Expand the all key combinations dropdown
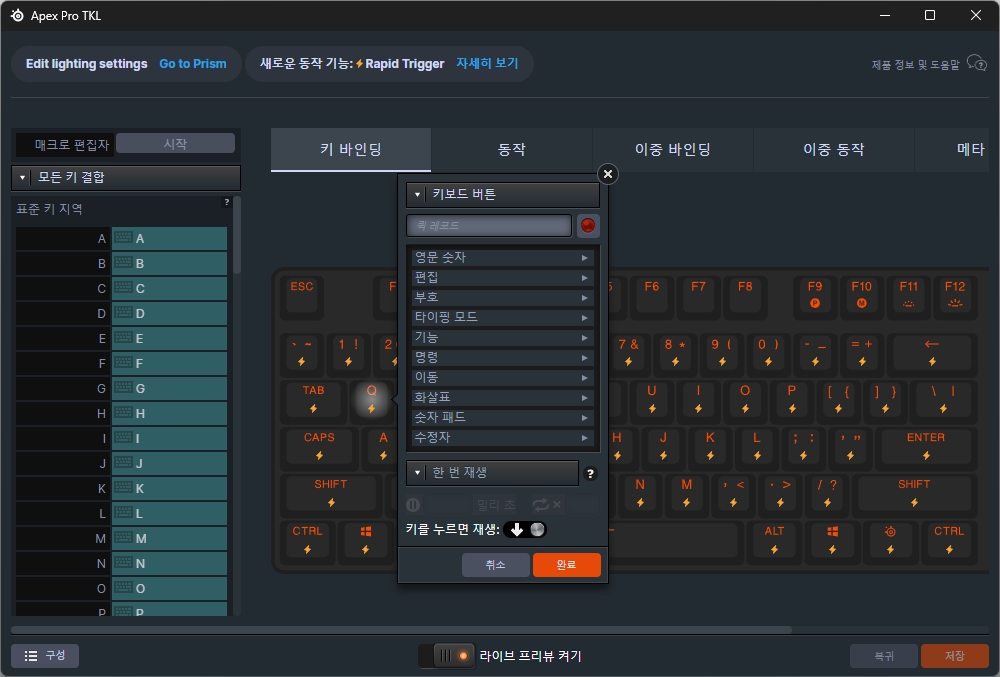 pyautogui.click(x=126, y=177)
